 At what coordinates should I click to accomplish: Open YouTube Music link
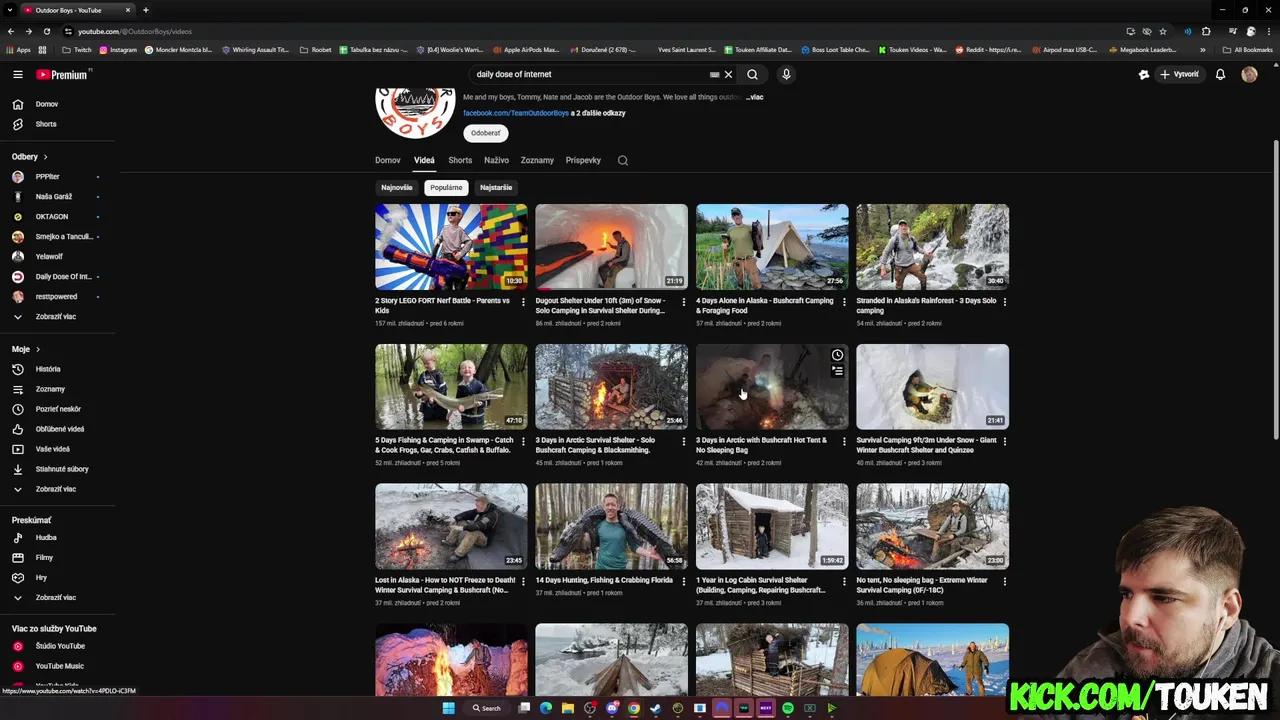point(58,666)
